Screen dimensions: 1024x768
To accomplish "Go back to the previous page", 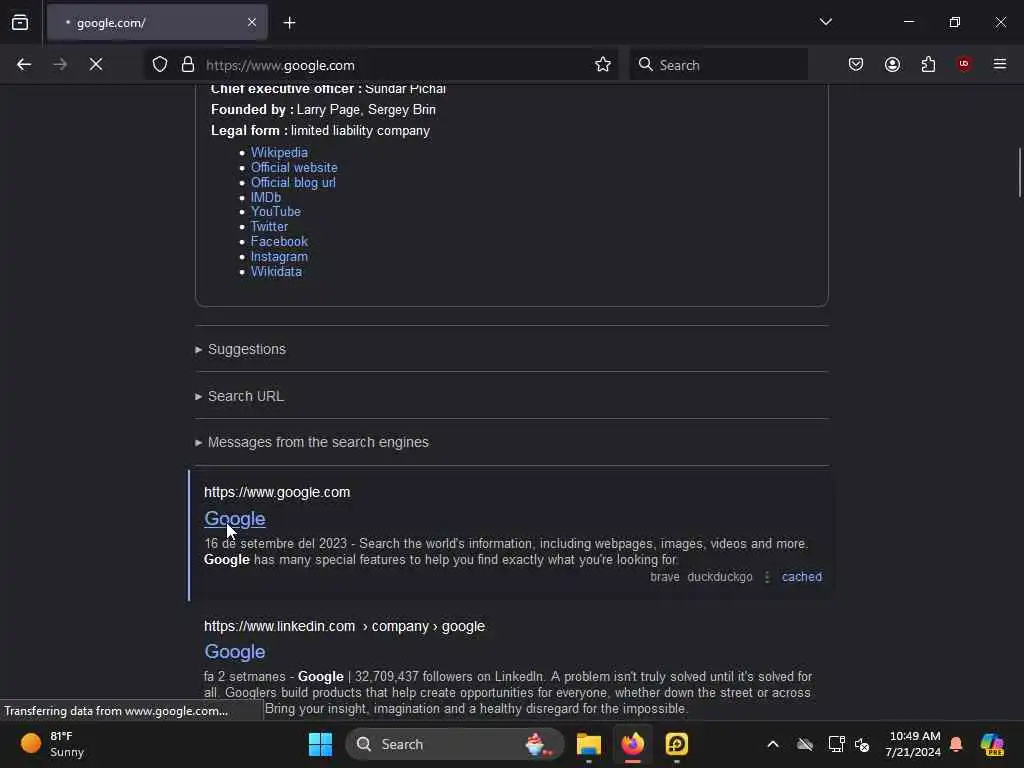I will click(24, 65).
